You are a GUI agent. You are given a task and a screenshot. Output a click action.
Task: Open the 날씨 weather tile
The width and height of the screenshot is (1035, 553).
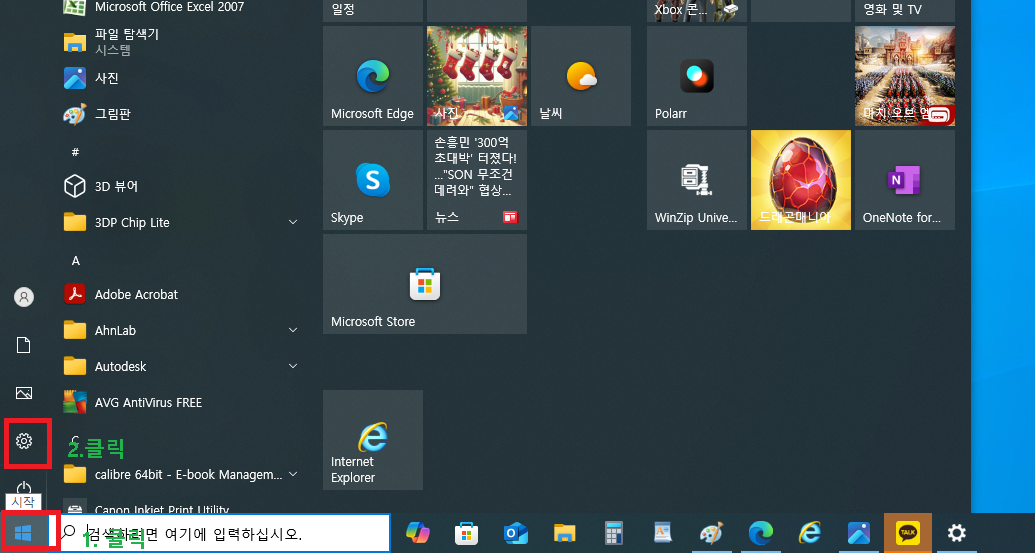(581, 76)
